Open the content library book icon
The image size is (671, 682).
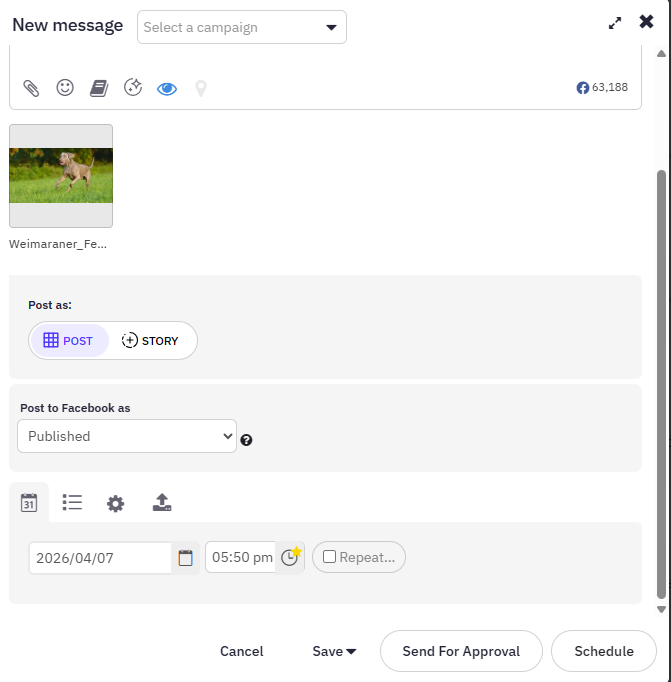pyautogui.click(x=99, y=88)
